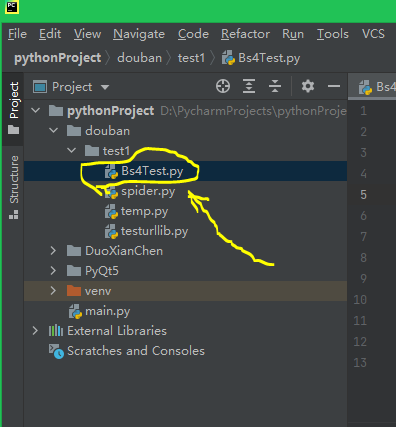Open the Project view dropdown arrow
Screen dimensions: 396x427
click(105, 87)
